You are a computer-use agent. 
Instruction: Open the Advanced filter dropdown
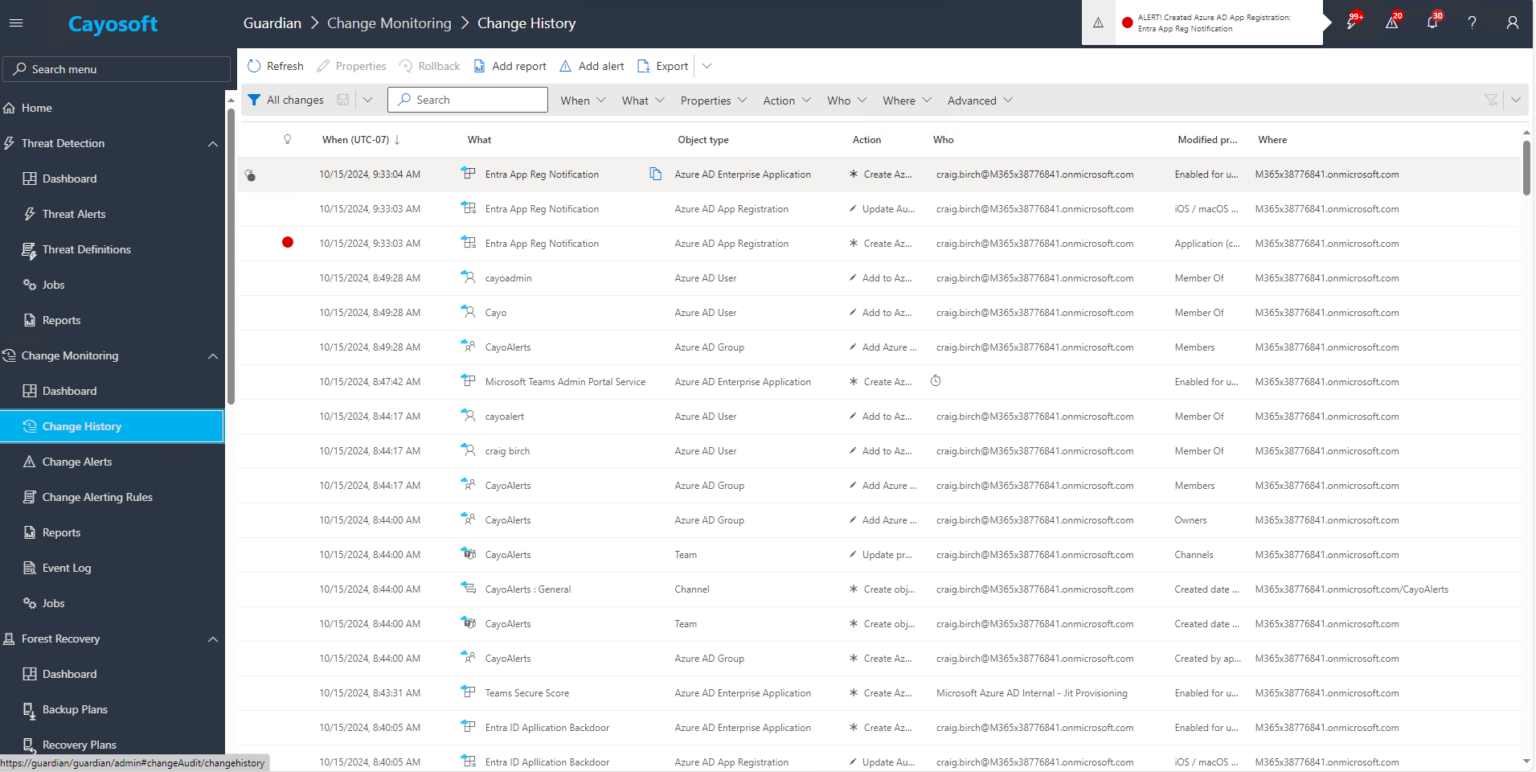[x=980, y=100]
